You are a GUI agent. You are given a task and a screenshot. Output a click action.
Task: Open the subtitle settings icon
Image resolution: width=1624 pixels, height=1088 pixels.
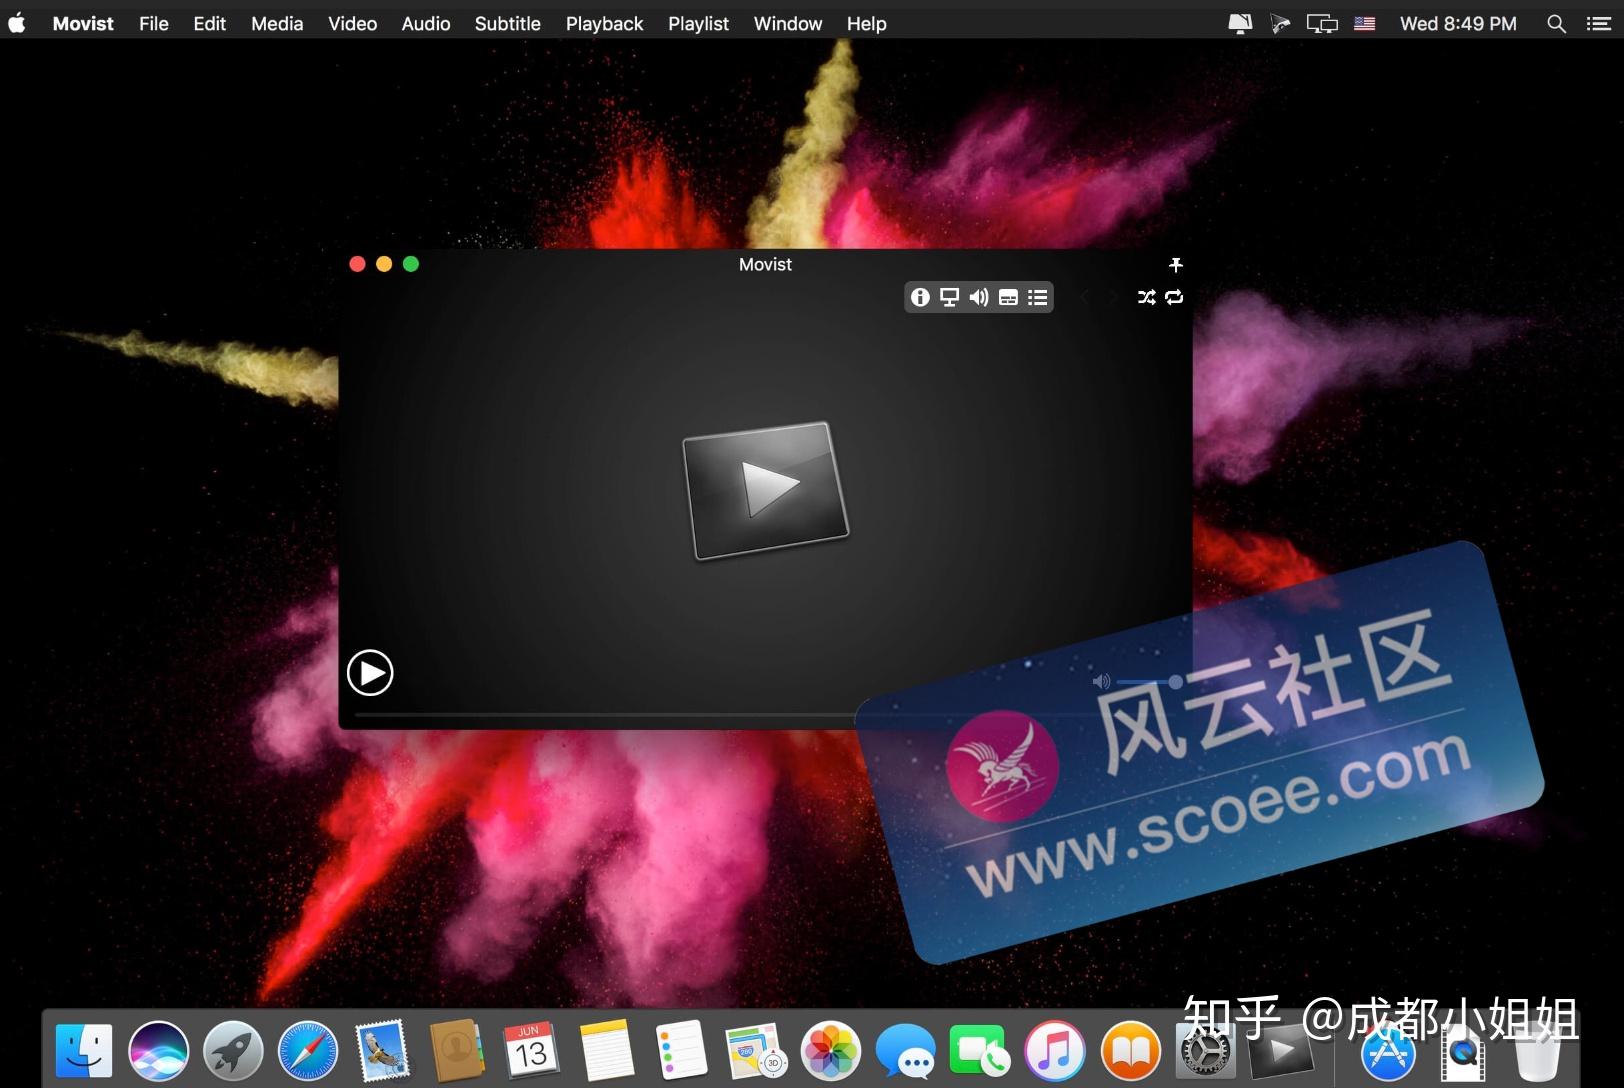(x=1008, y=297)
